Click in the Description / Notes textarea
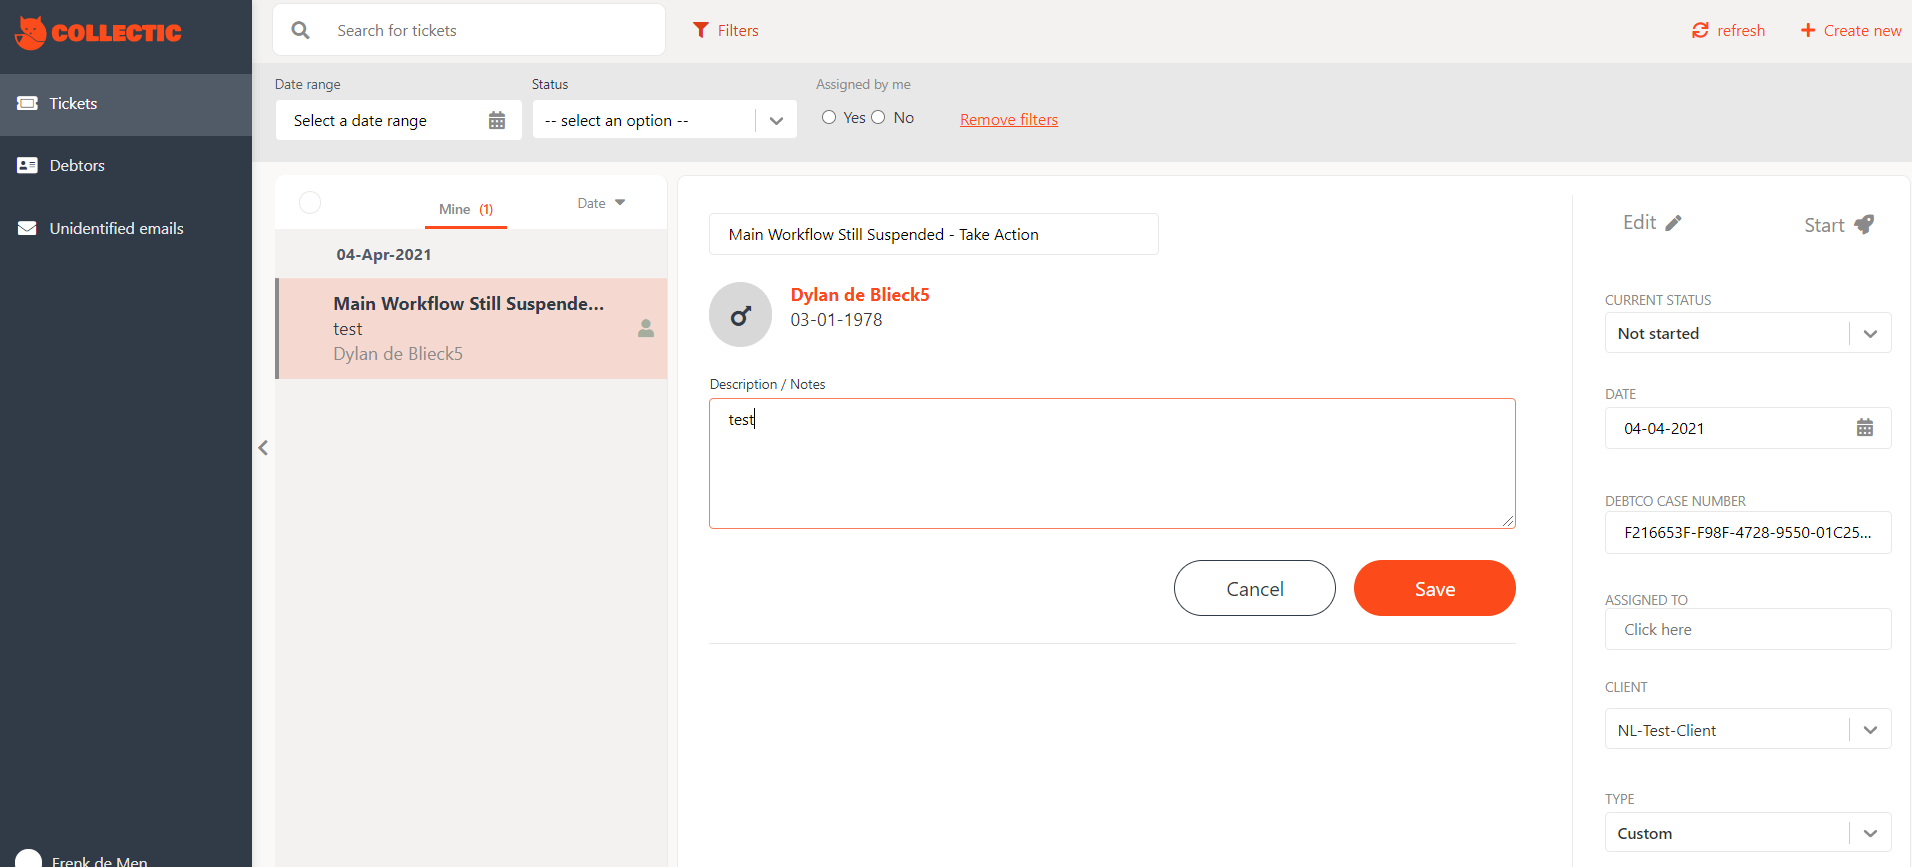1912x867 pixels. [1112, 463]
